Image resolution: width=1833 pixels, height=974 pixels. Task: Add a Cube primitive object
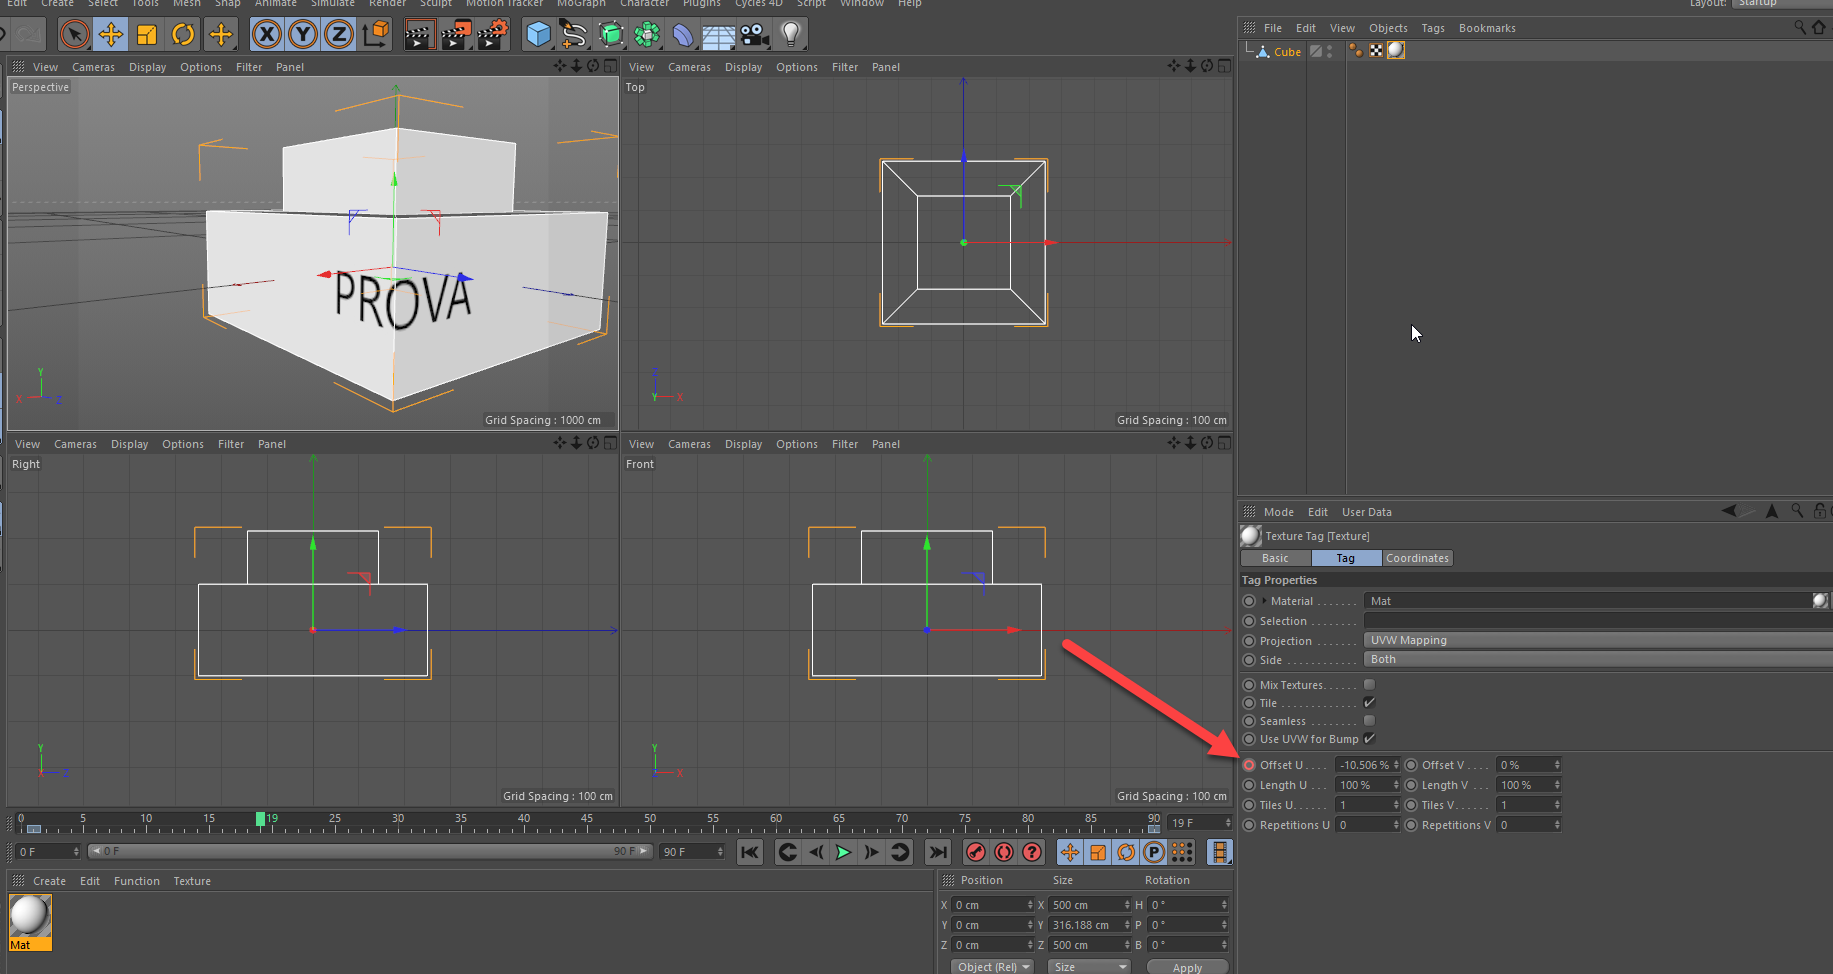tap(538, 35)
